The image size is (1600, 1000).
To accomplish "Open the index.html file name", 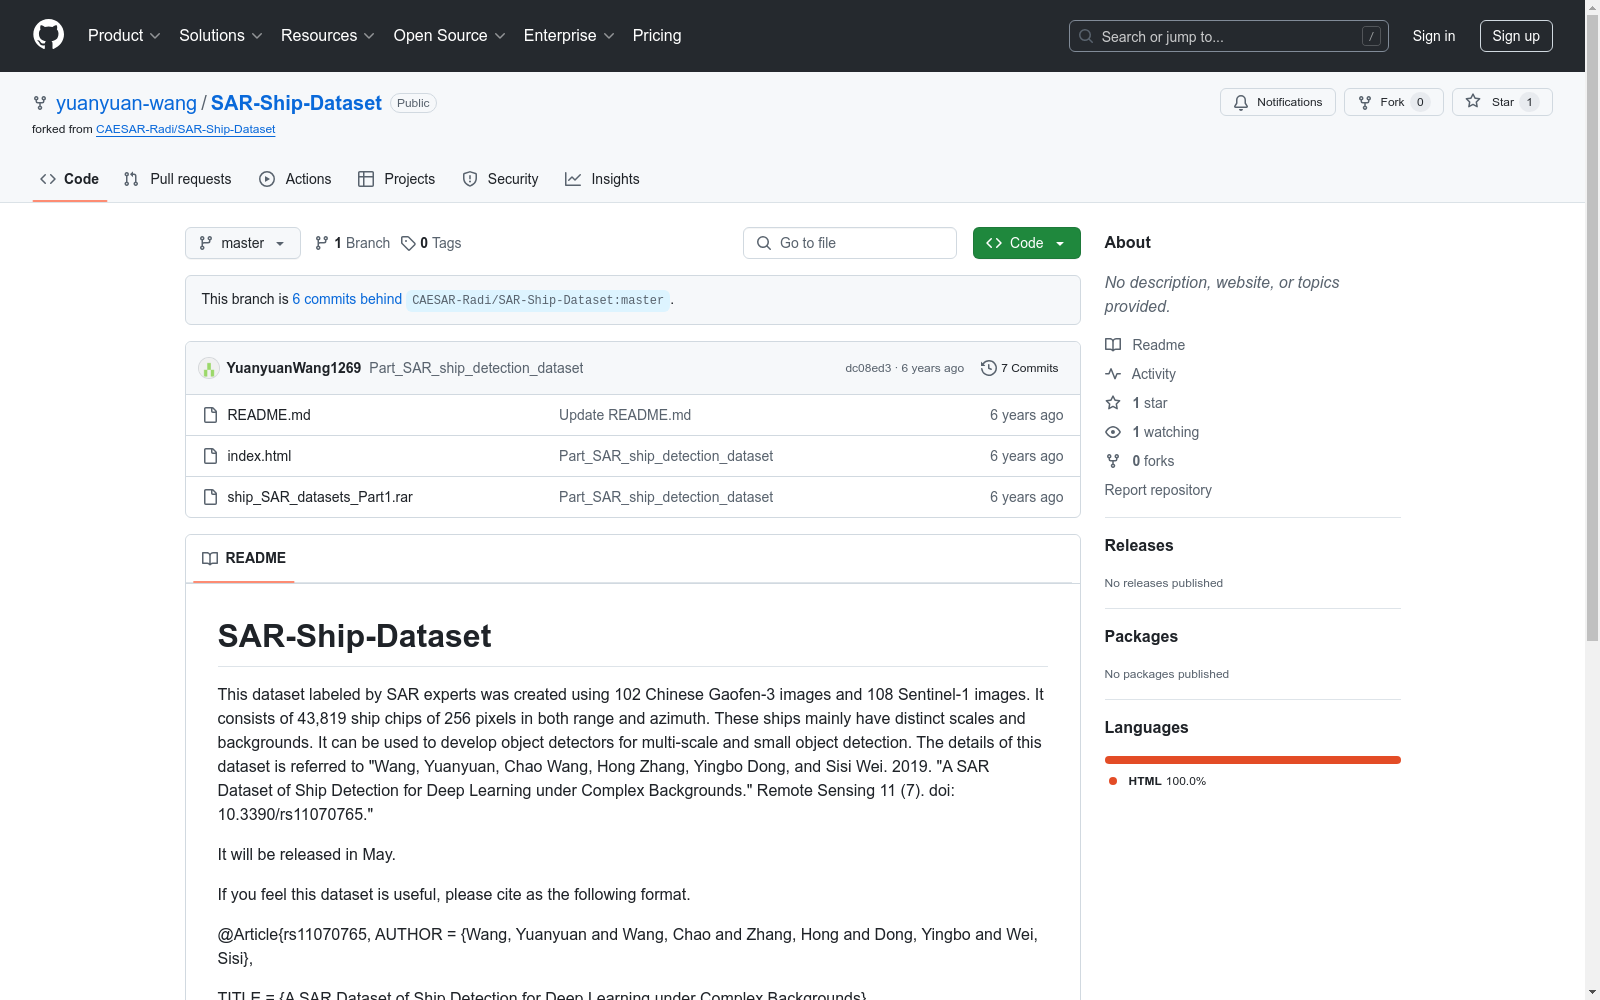I will (x=259, y=456).
